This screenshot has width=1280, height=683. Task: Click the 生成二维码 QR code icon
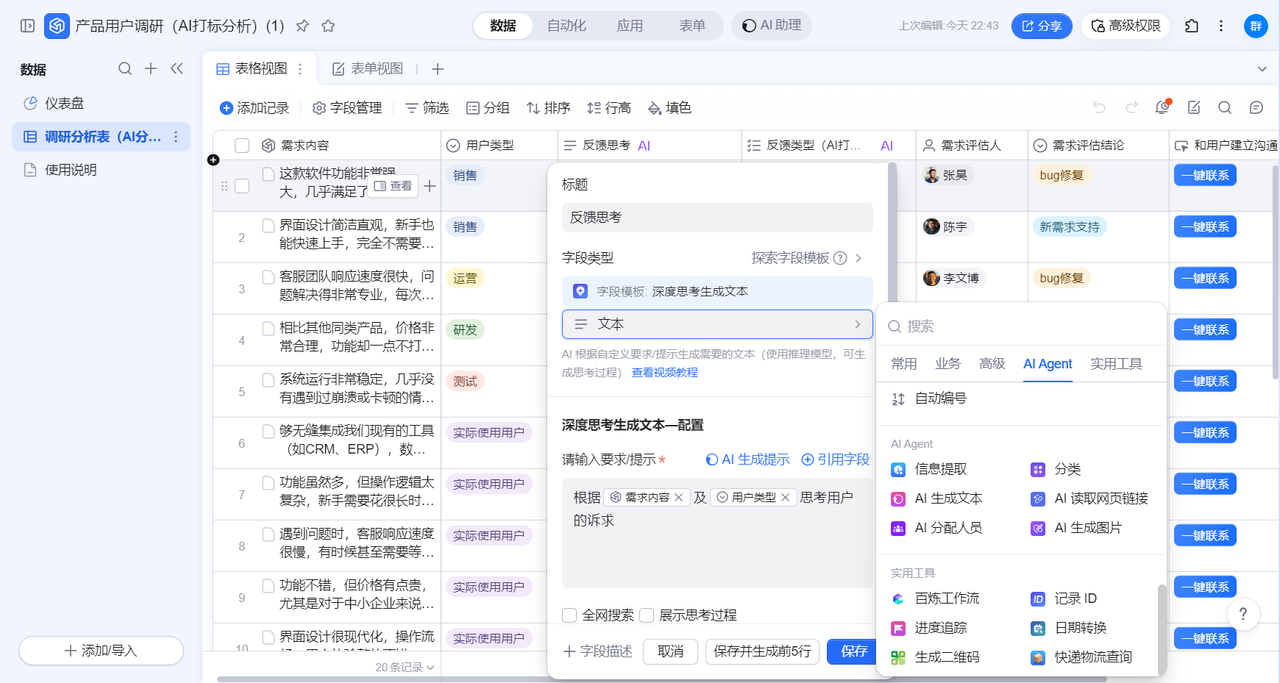point(898,657)
